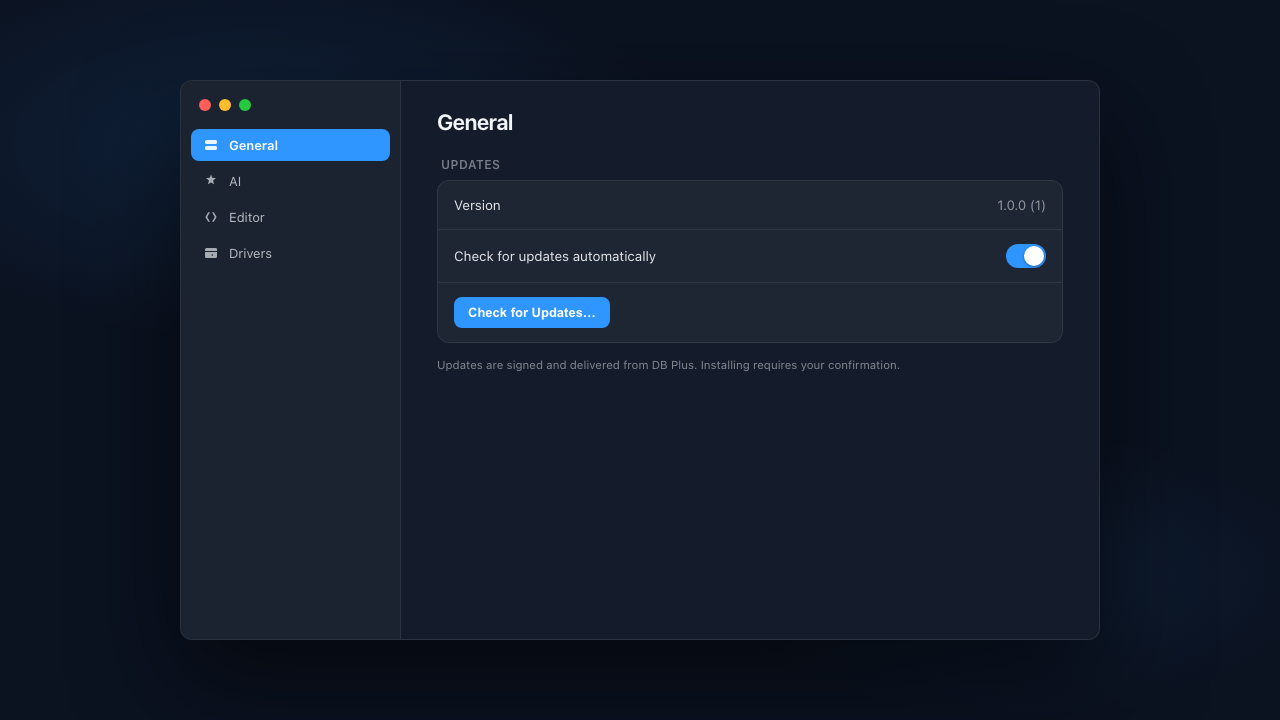The width and height of the screenshot is (1280, 720).
Task: Click the version value 1.0.0 (1)
Action: pos(1021,205)
